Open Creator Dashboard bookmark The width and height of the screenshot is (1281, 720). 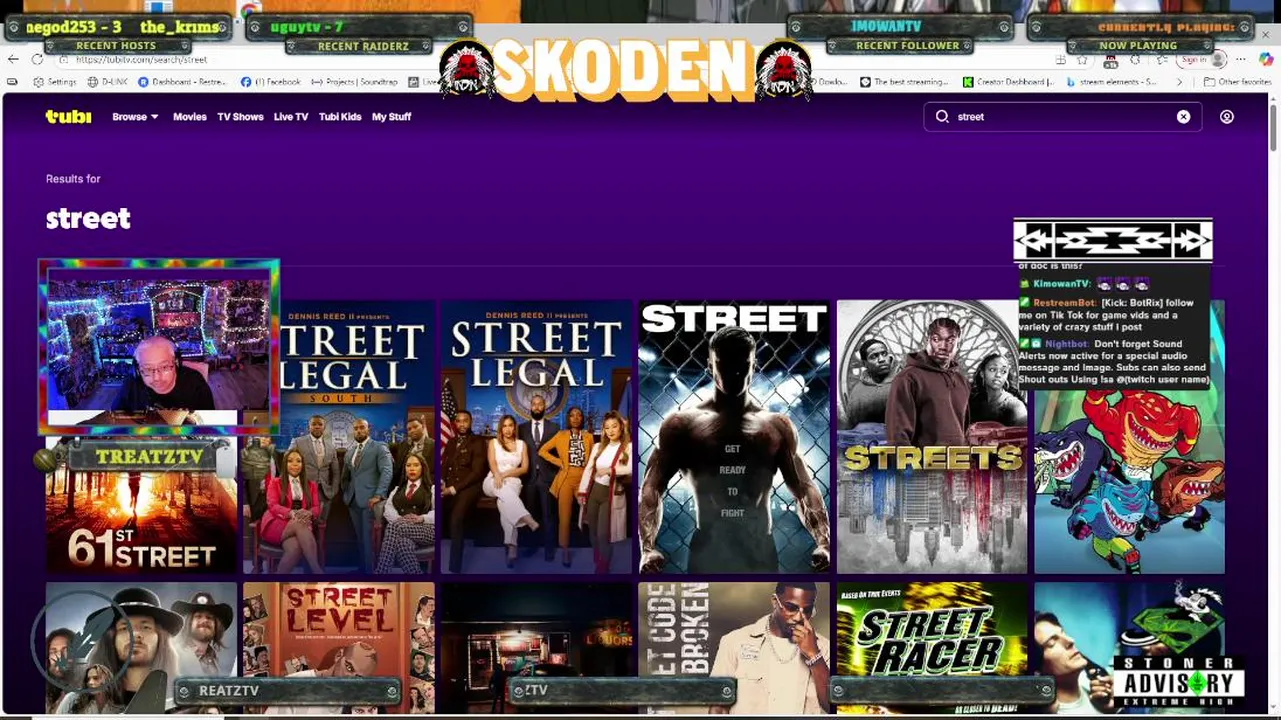pyautogui.click(x=1008, y=82)
